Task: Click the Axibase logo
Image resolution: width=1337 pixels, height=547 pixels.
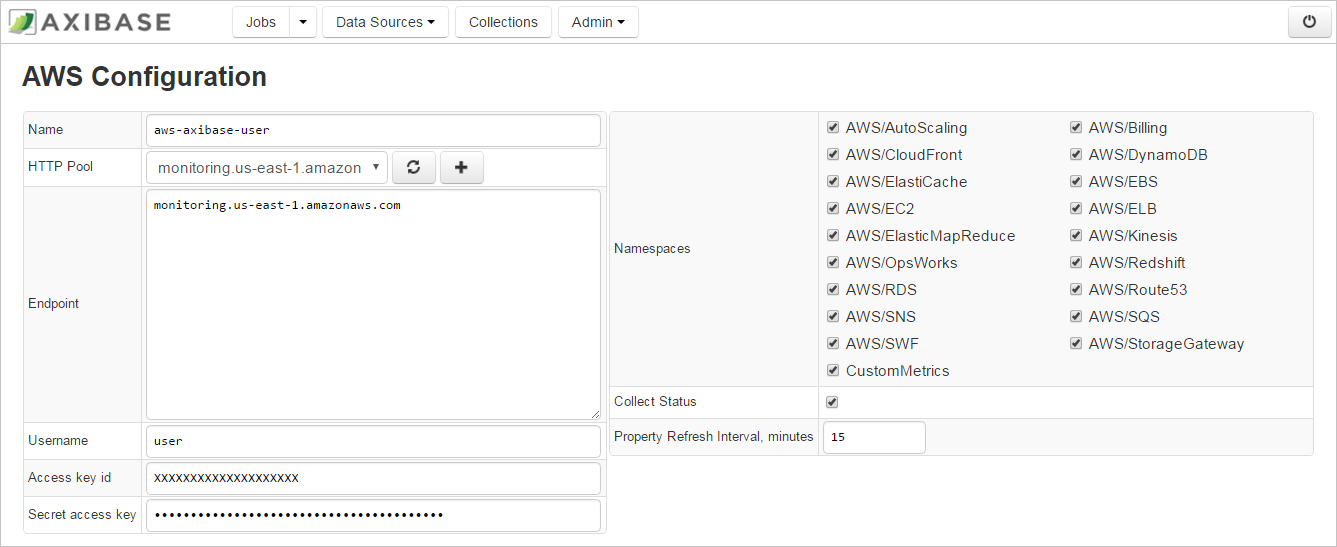Action: 90,21
